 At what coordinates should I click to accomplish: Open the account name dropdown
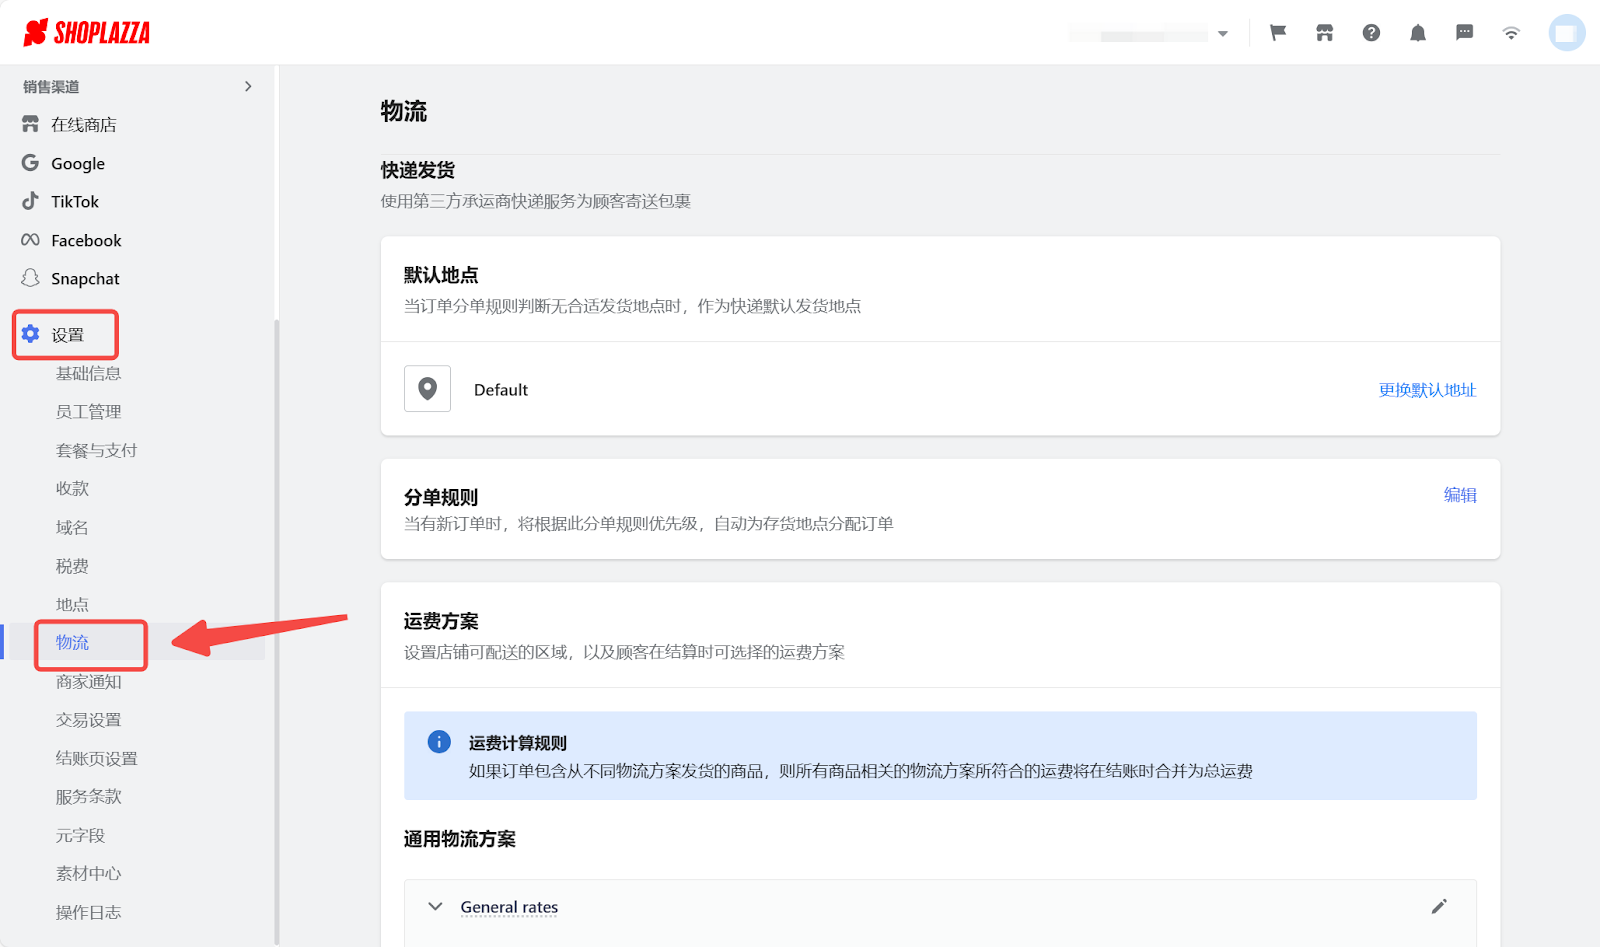pyautogui.click(x=1223, y=32)
